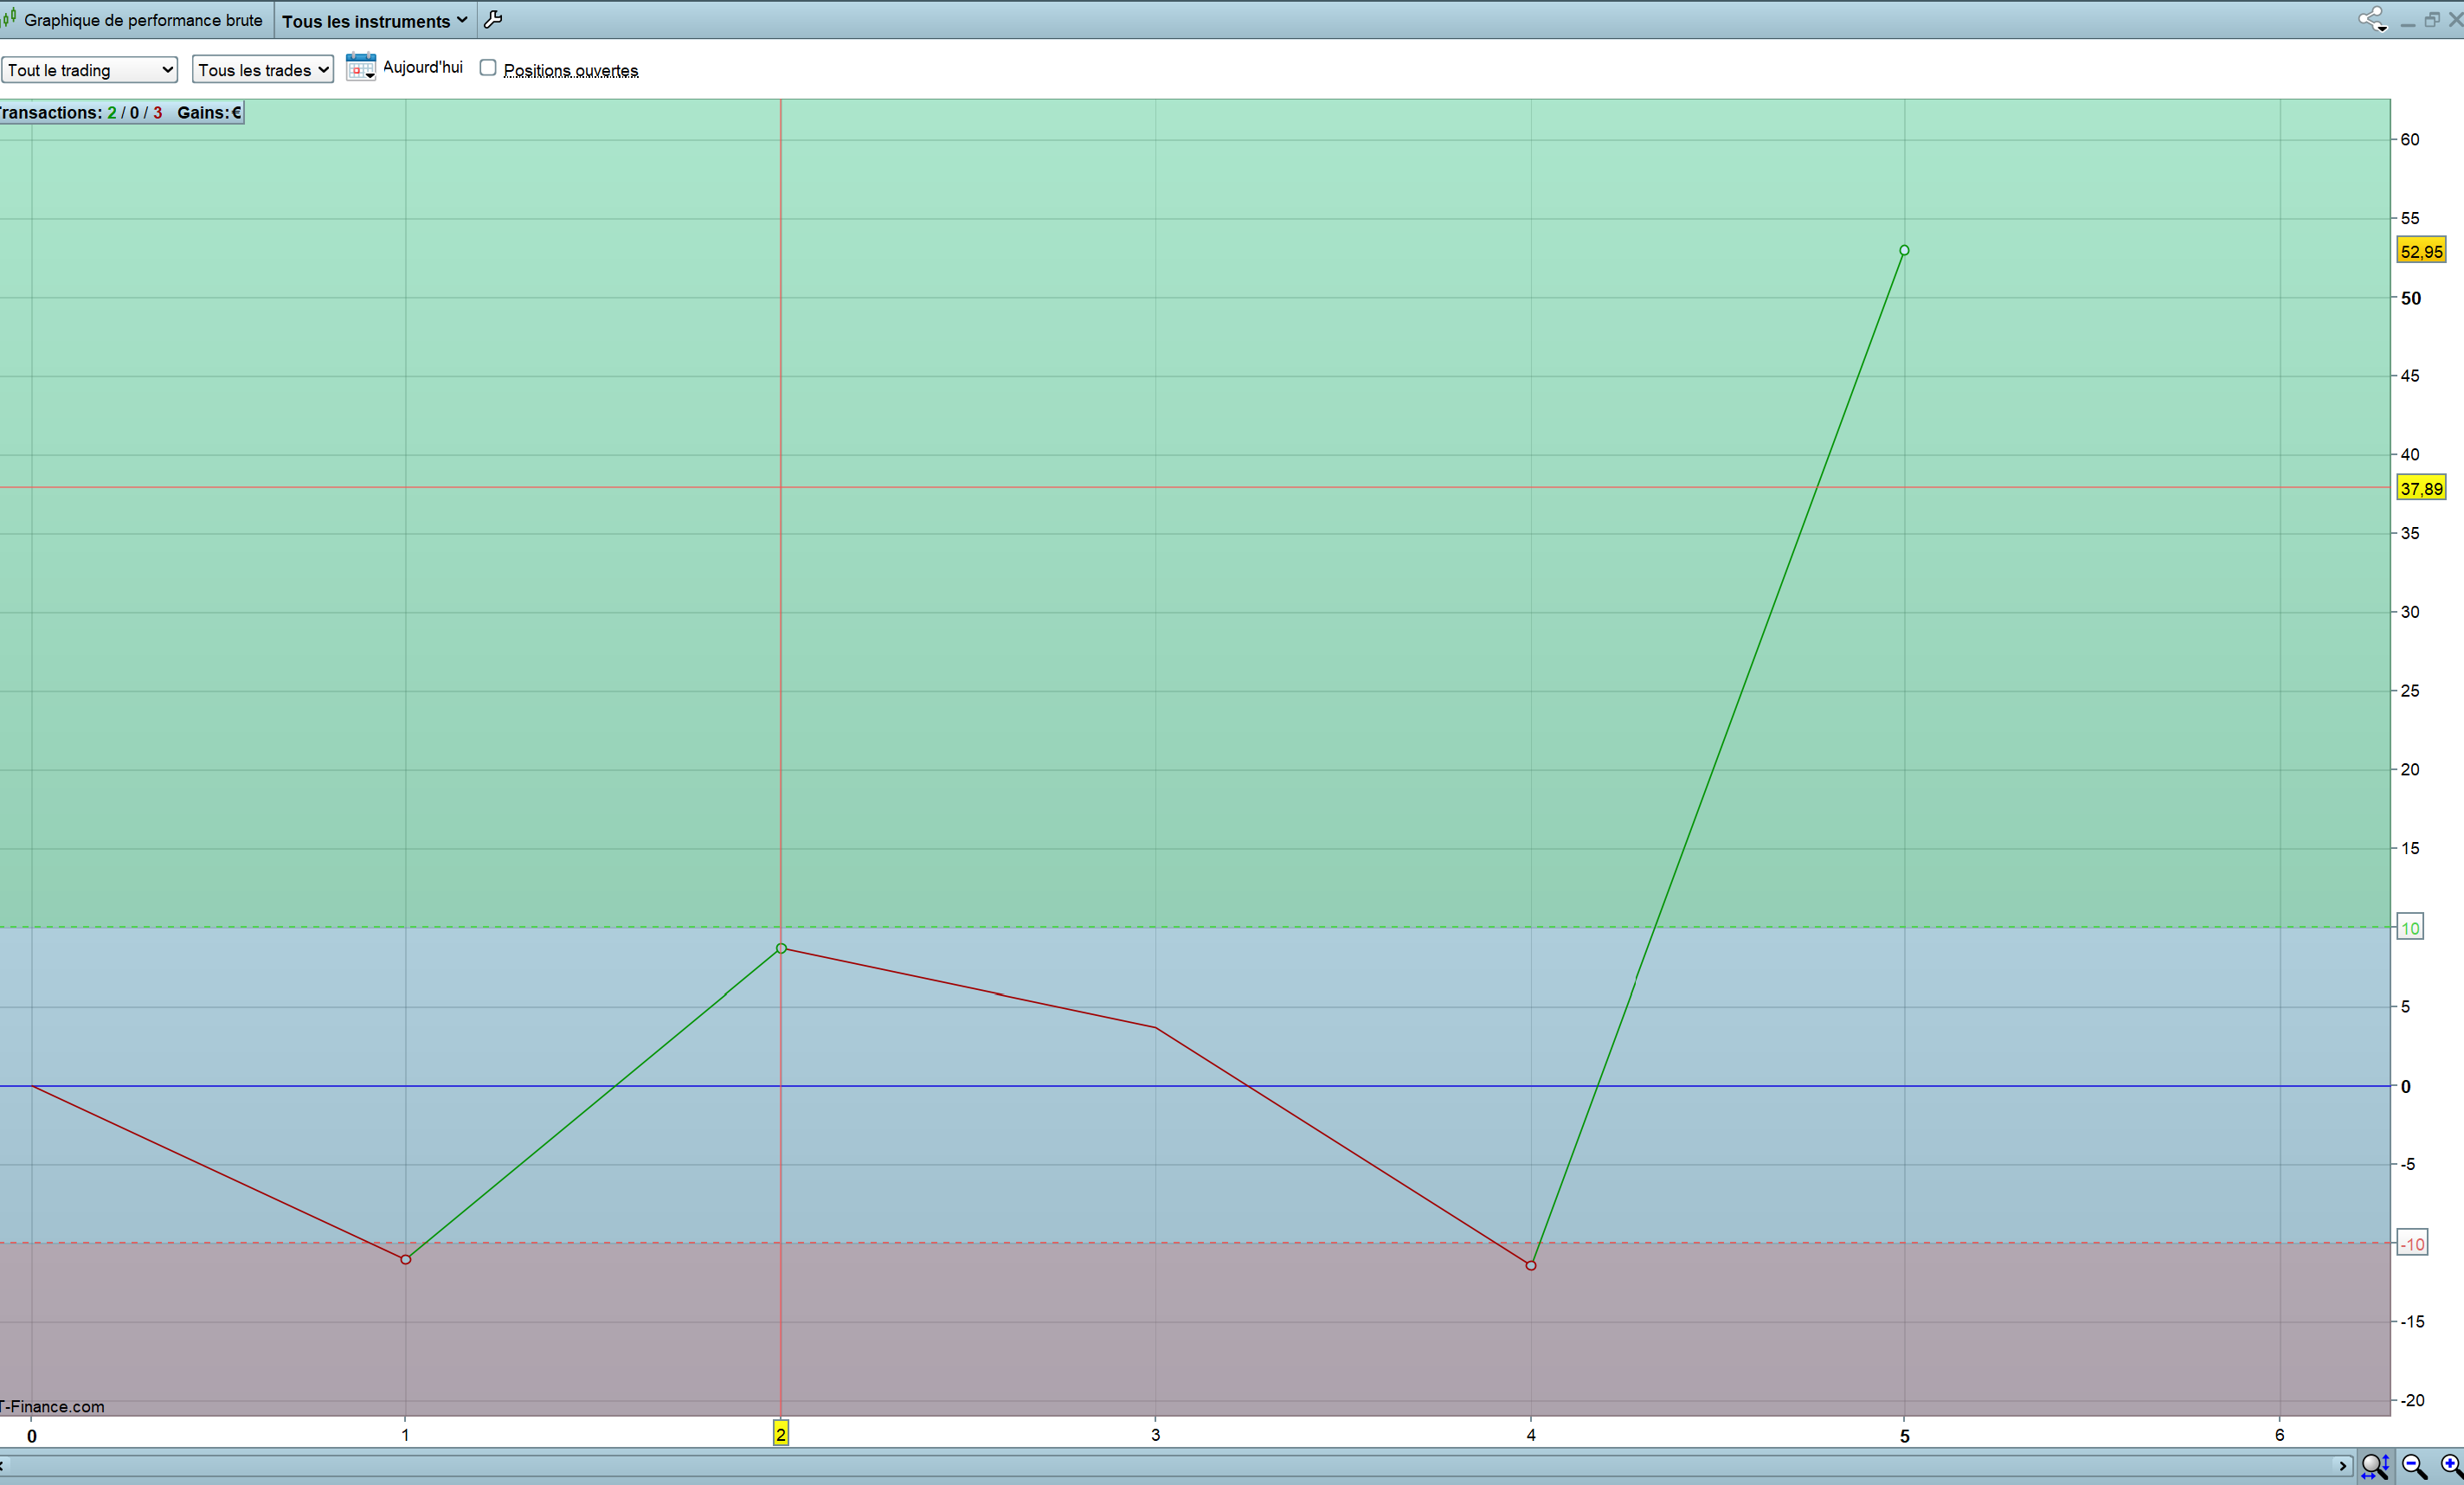Click the share icon in title bar
2464x1485 pixels.
pyautogui.click(x=2371, y=19)
